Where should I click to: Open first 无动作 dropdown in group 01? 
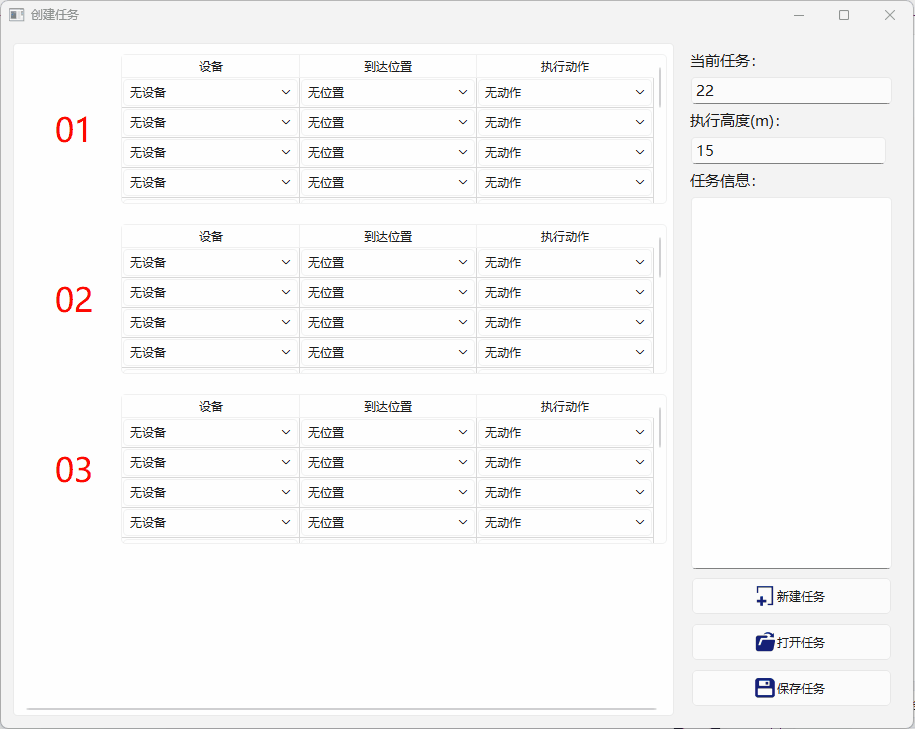tap(564, 92)
